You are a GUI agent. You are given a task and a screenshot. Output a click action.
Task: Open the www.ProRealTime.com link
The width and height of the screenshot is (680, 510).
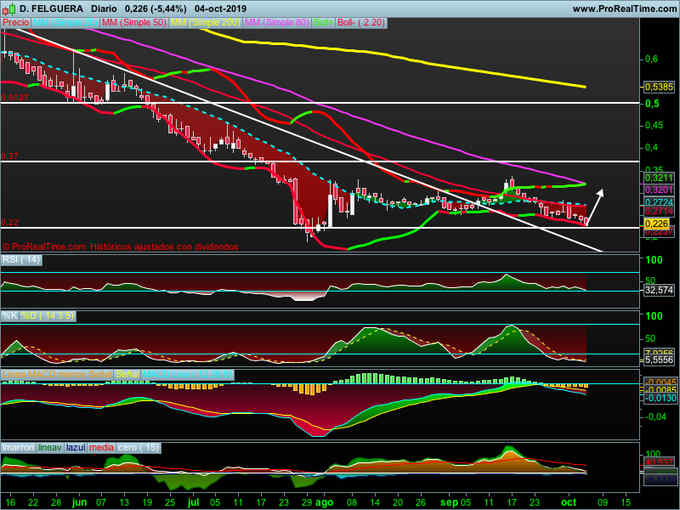pos(625,9)
